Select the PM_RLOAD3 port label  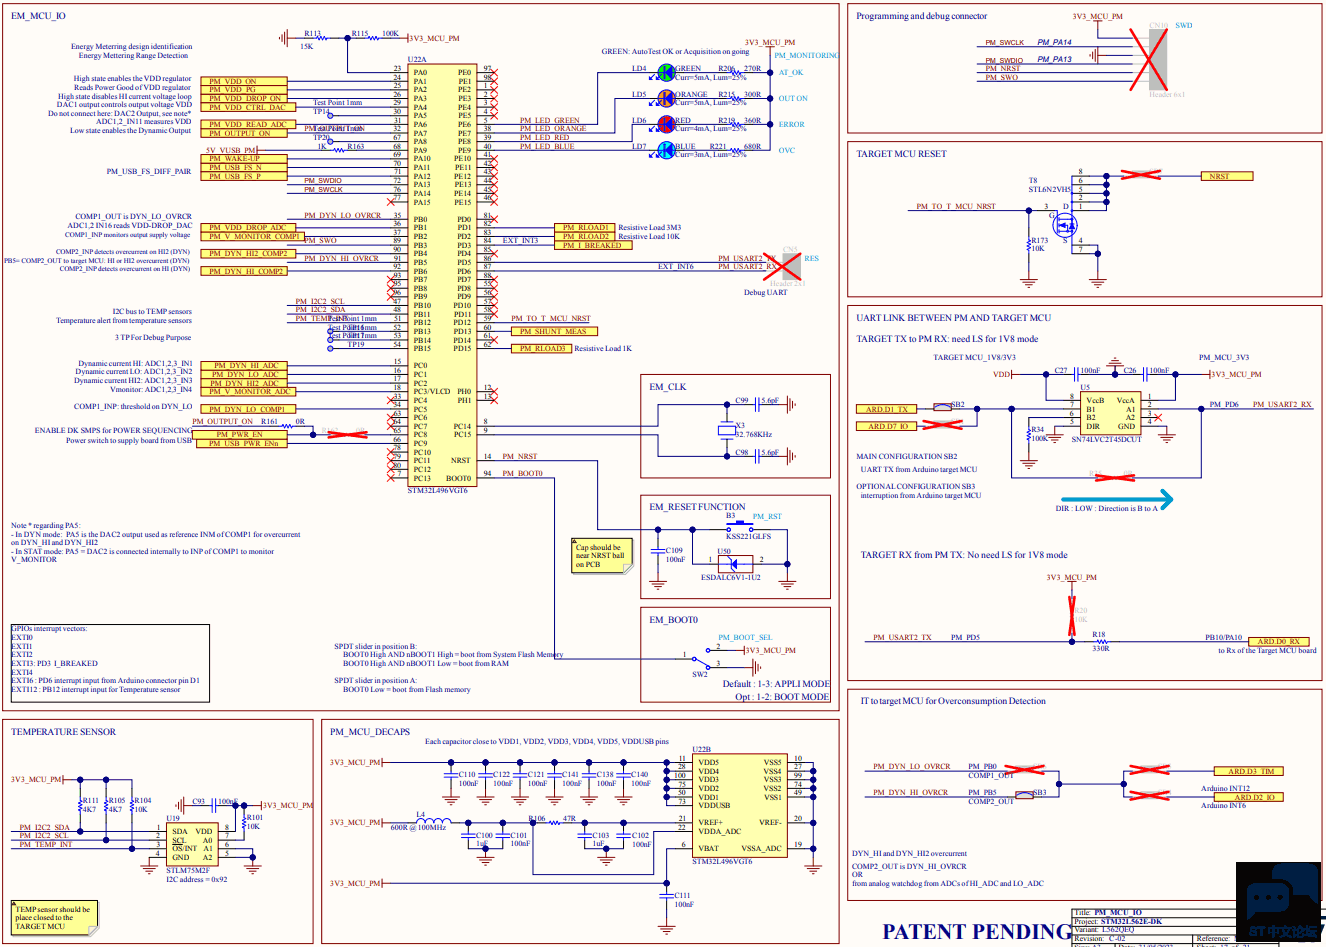point(541,348)
